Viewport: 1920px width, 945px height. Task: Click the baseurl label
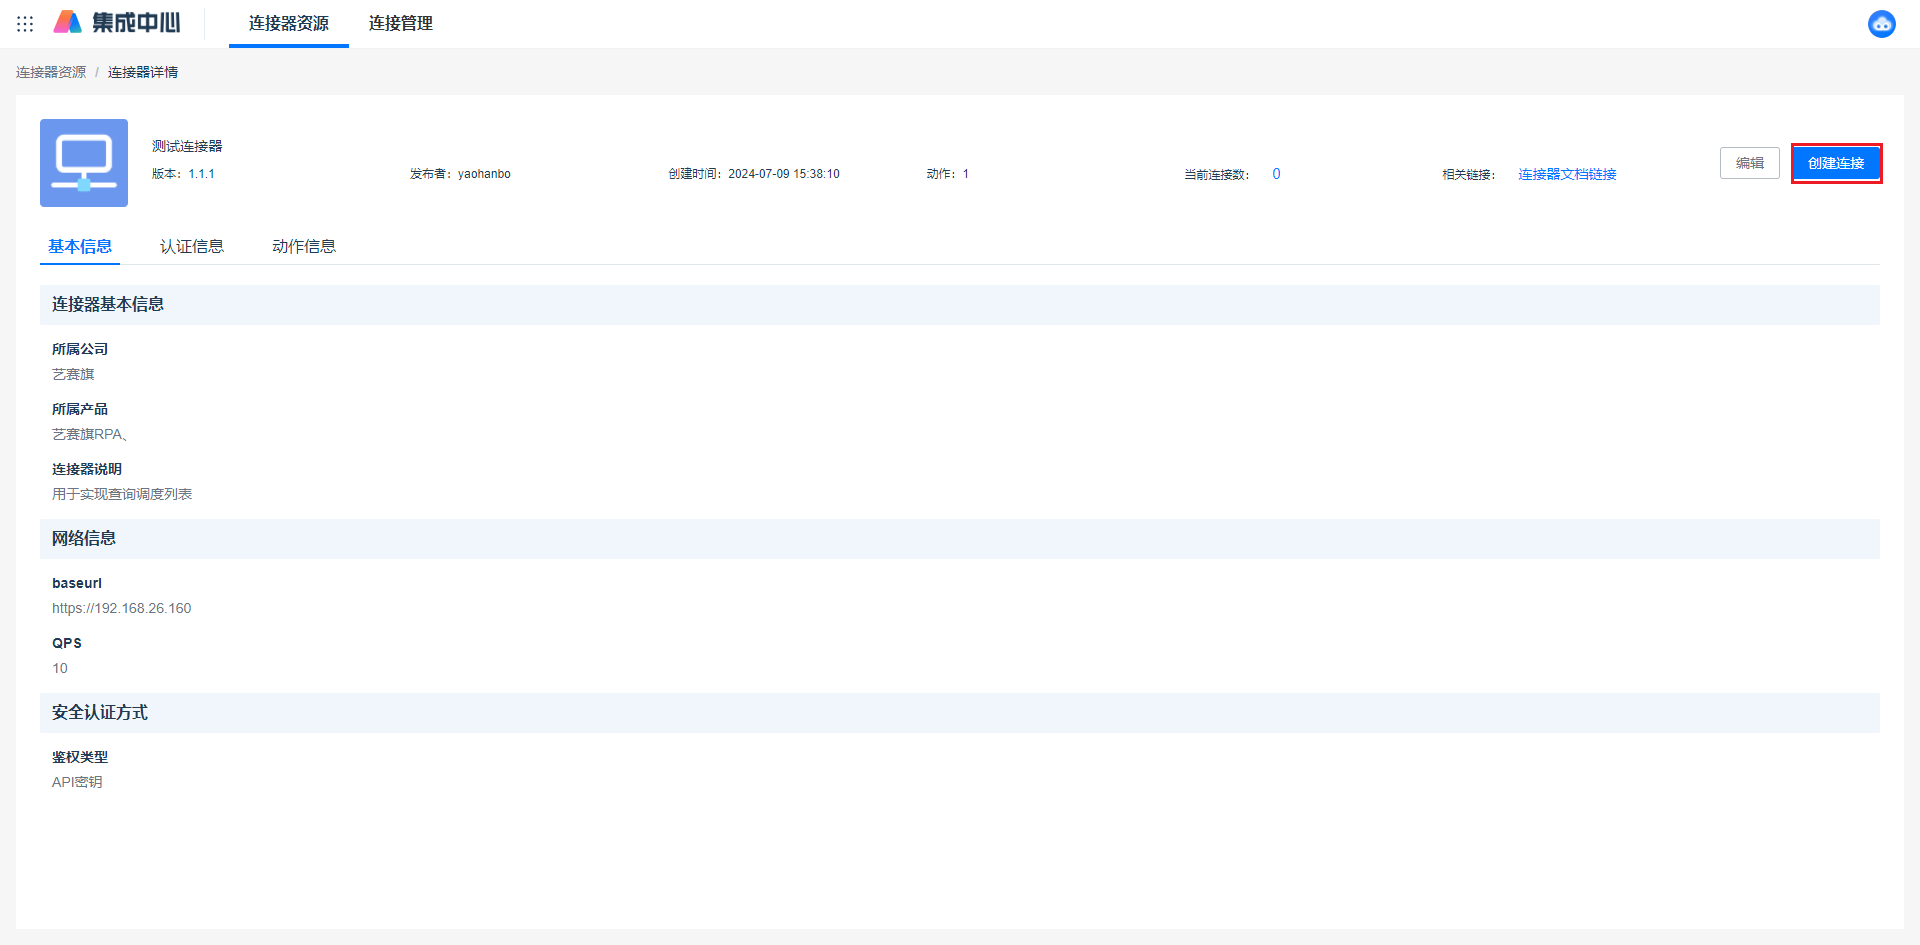point(77,583)
